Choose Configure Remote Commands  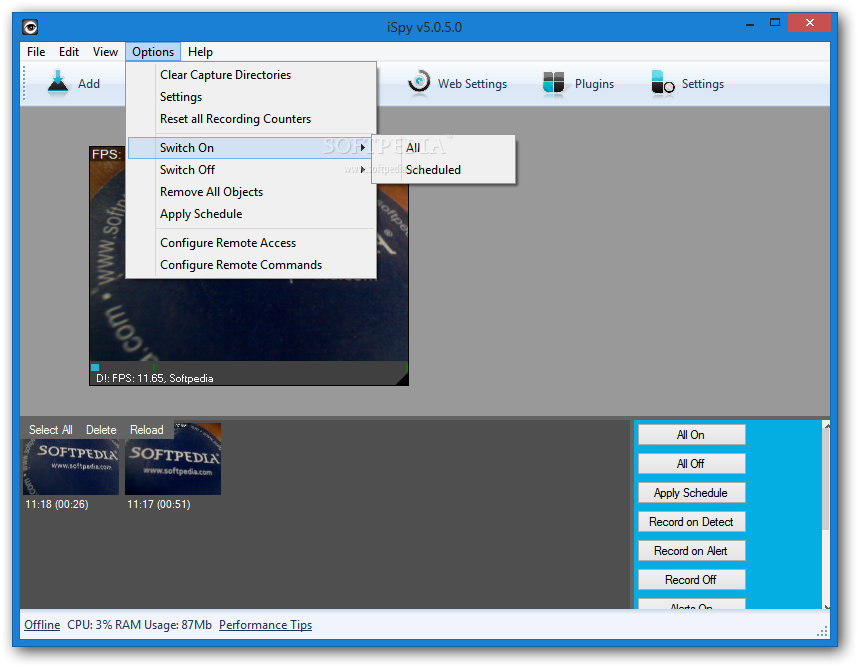pos(251,265)
